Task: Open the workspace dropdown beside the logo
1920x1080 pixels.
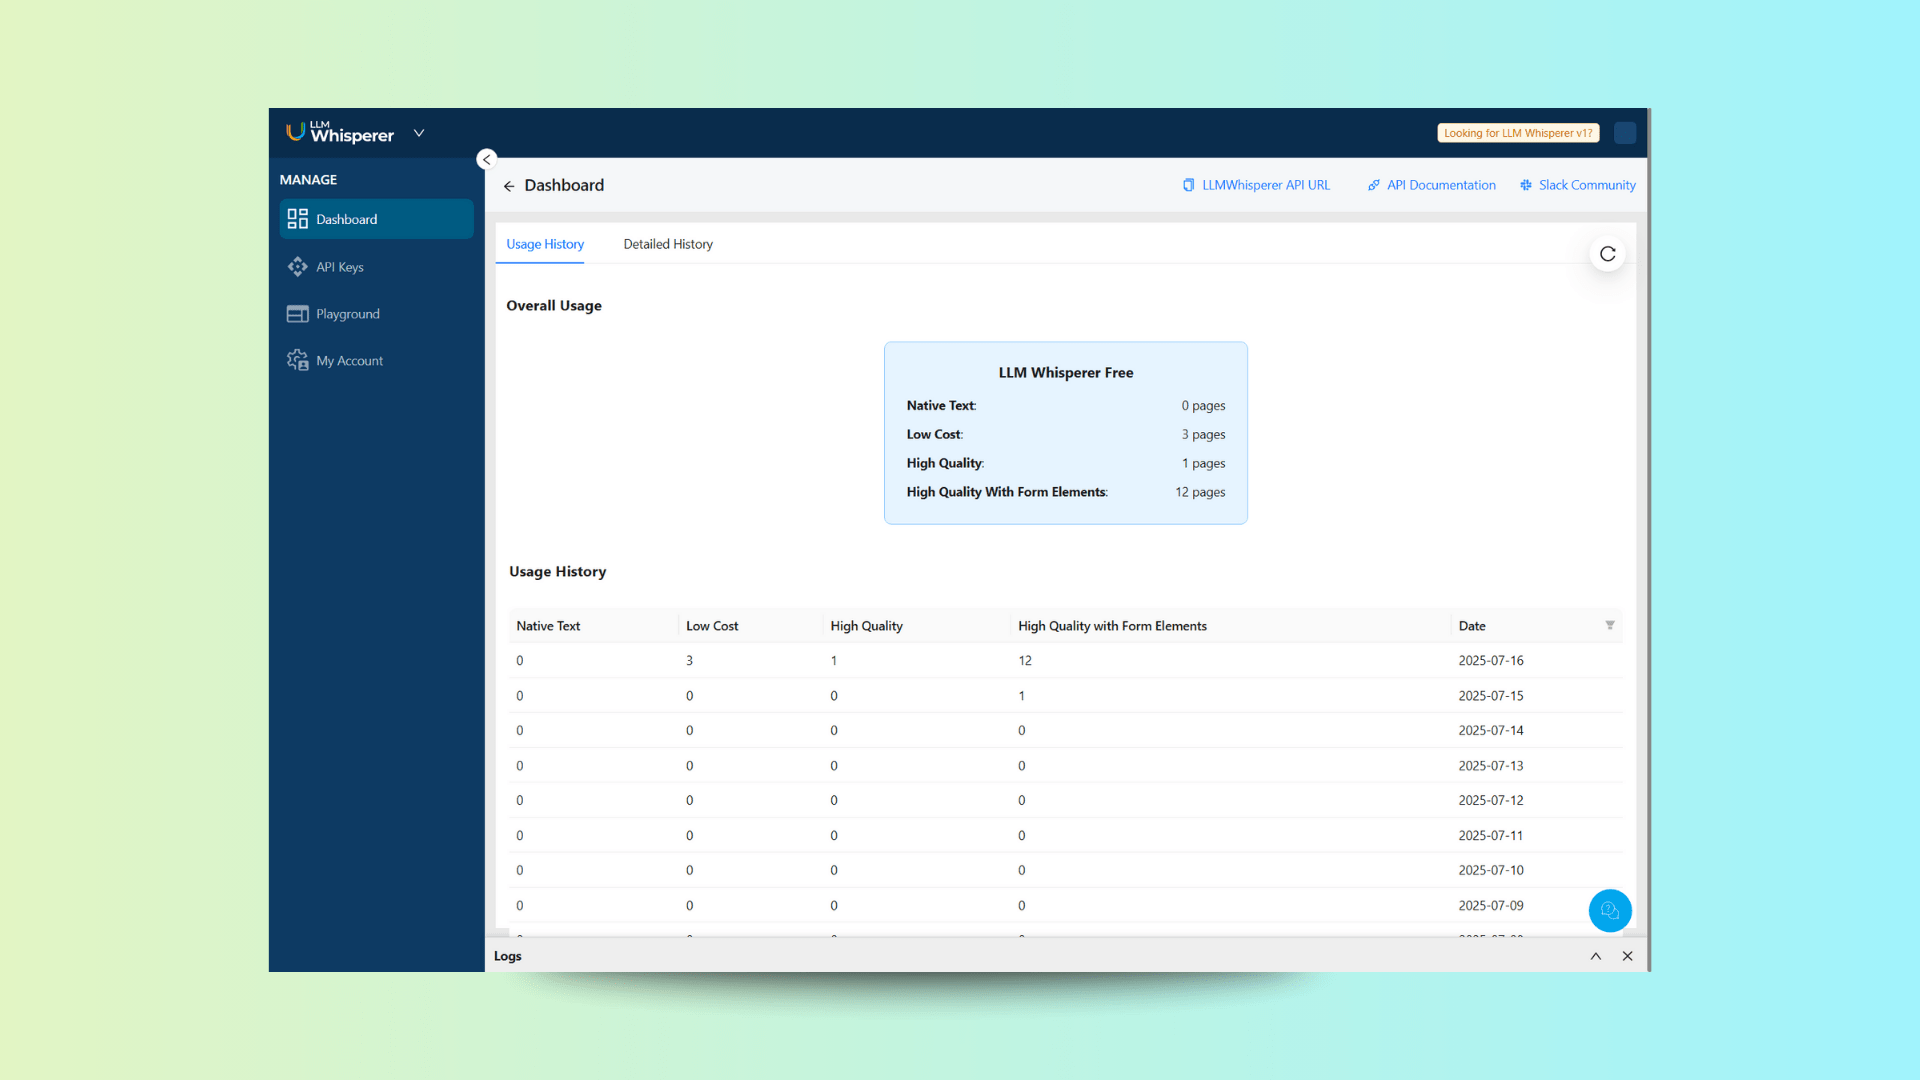Action: (419, 133)
